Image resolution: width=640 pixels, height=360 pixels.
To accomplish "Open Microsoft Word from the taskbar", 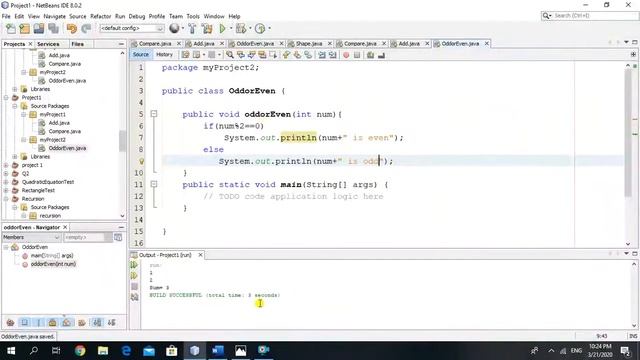I will [x=218, y=350].
